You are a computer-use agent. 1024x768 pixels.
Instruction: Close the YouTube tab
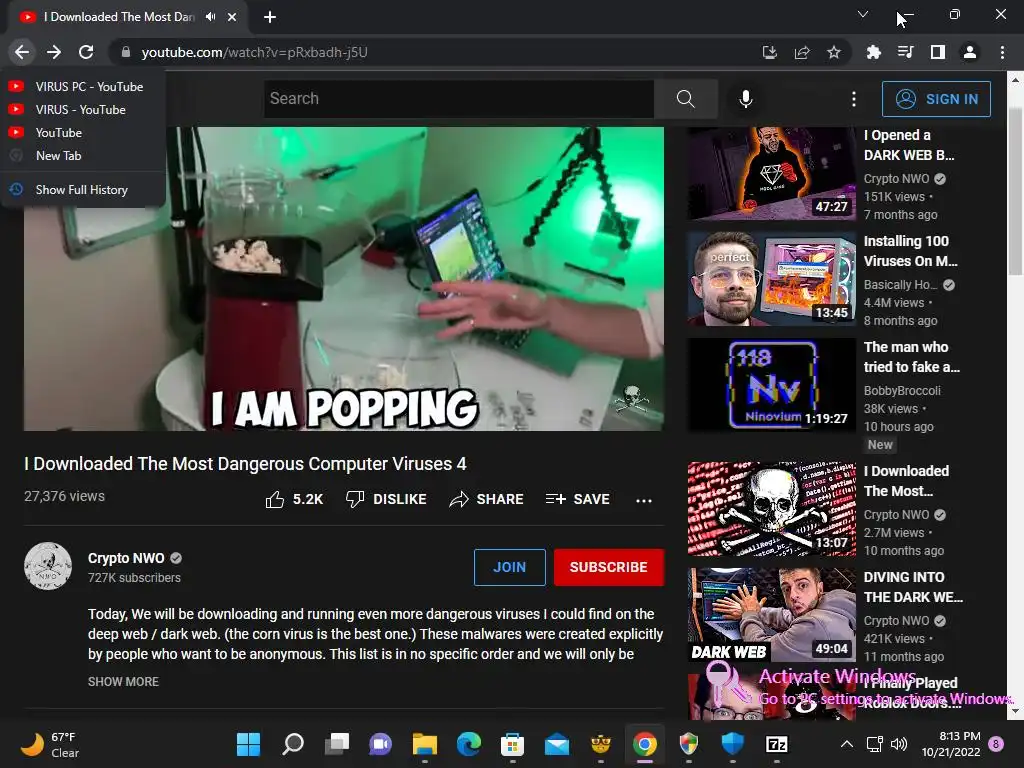[x=232, y=17]
